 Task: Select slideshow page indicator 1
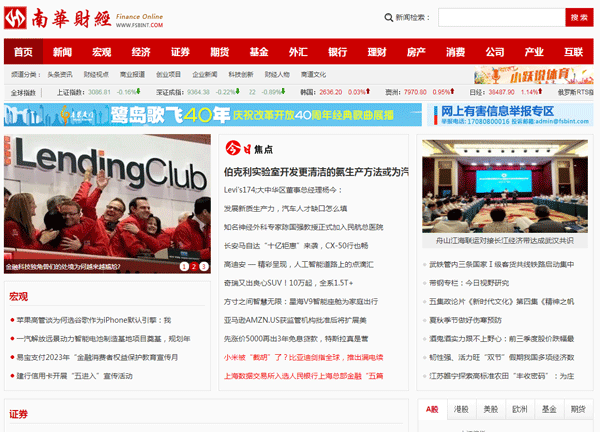point(184,266)
